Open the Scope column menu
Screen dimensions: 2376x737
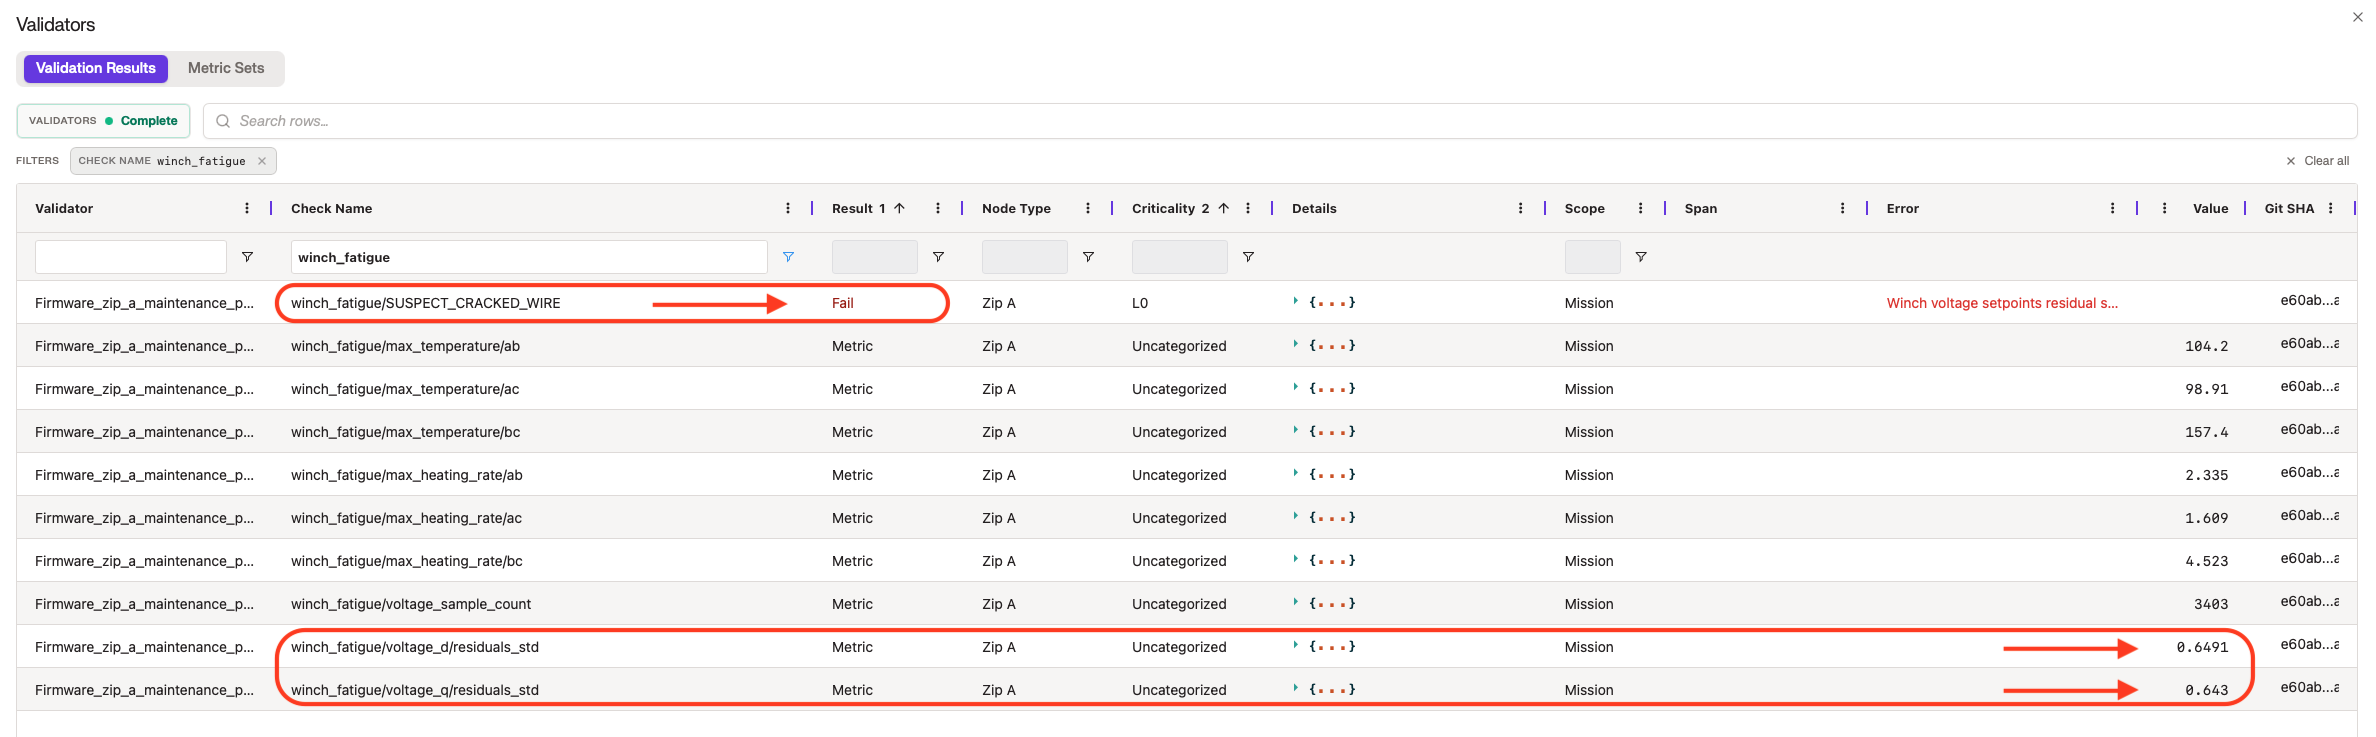pos(1641,208)
